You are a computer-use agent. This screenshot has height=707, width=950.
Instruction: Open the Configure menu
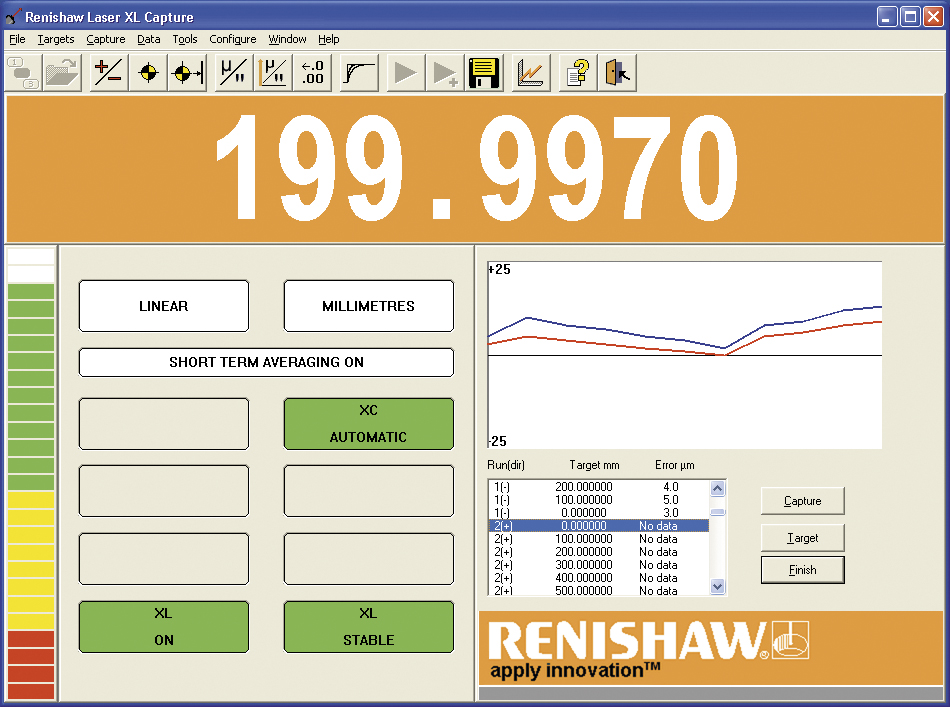pos(232,39)
